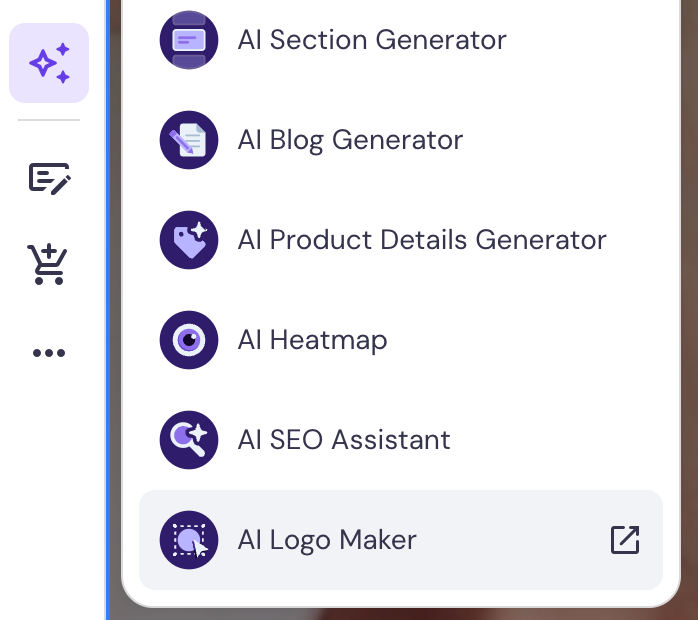This screenshot has width=698, height=620.
Task: Click the AI Logo Maker round icon
Action: (189, 540)
